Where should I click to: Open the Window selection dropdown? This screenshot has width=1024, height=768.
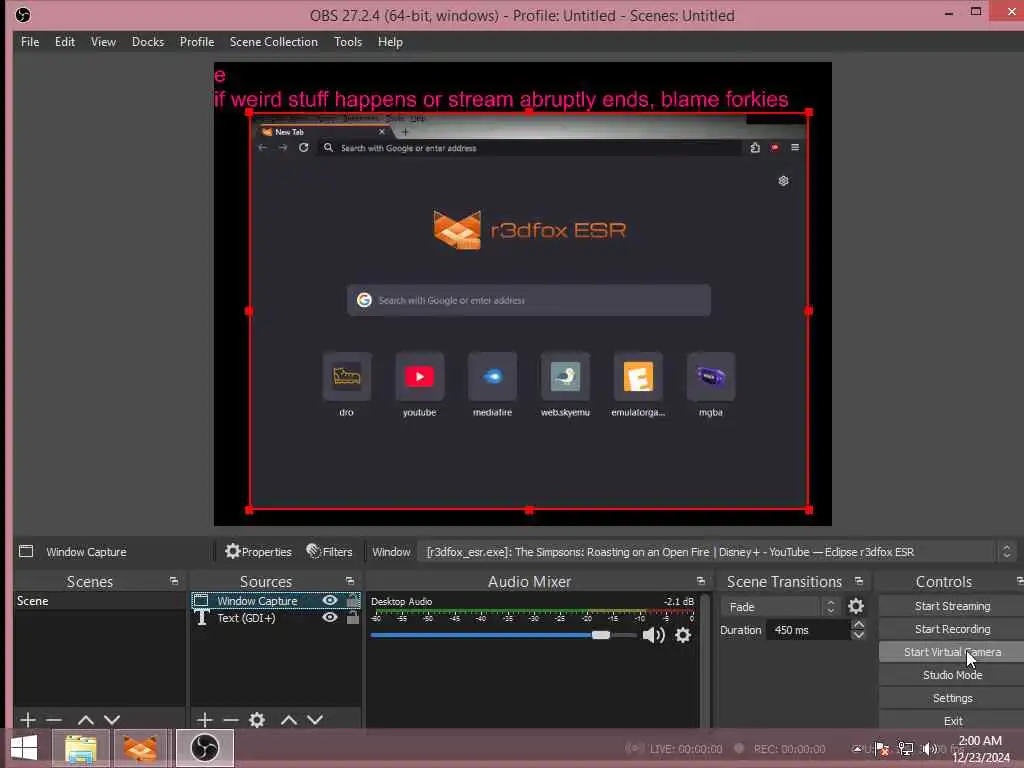tap(716, 552)
